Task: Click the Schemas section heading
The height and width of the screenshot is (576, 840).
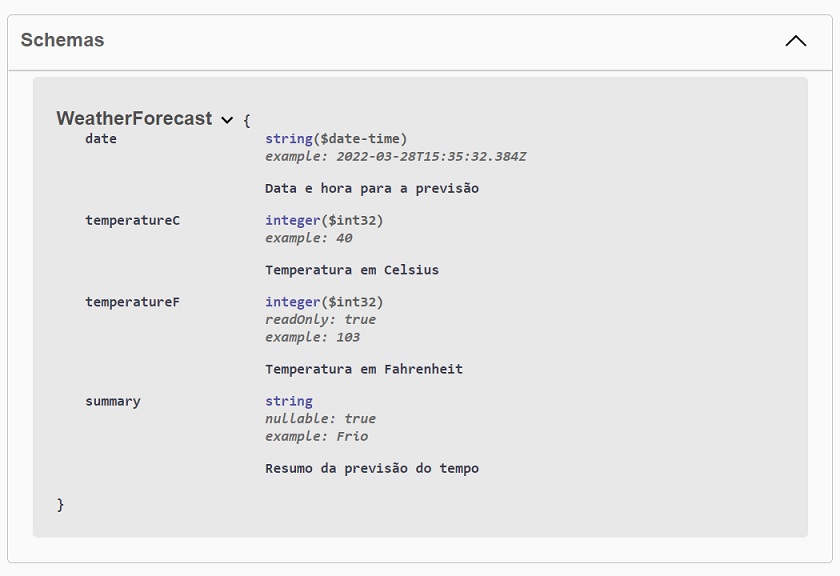Action: click(62, 40)
